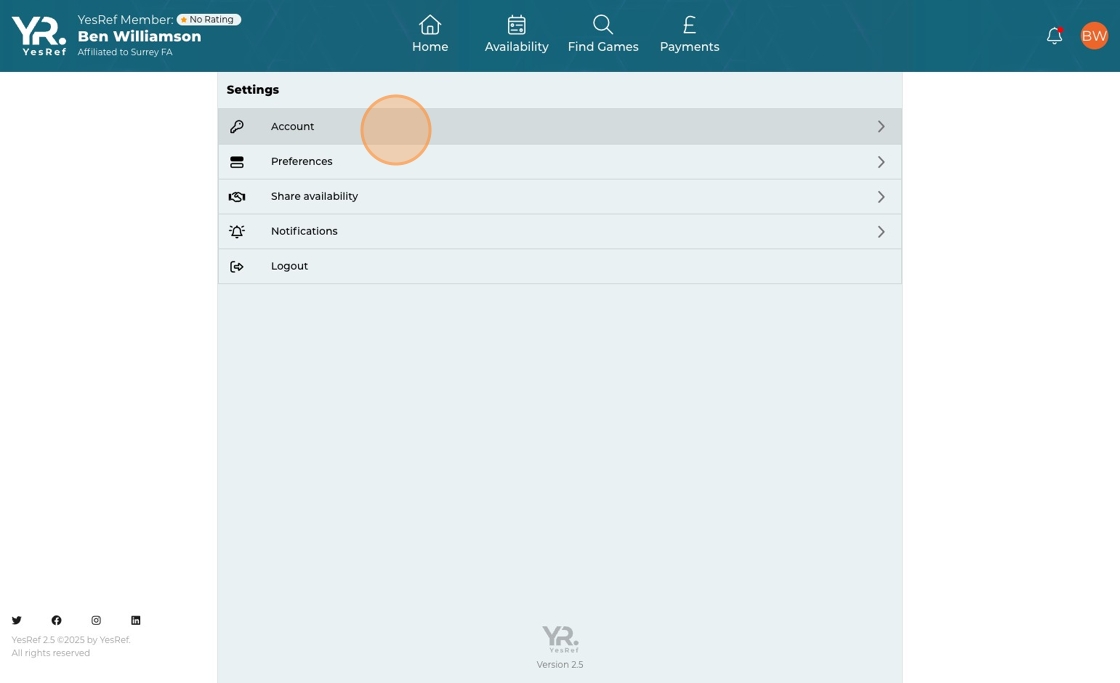Click the Settings heading
The image size is (1120, 683).
[253, 89]
